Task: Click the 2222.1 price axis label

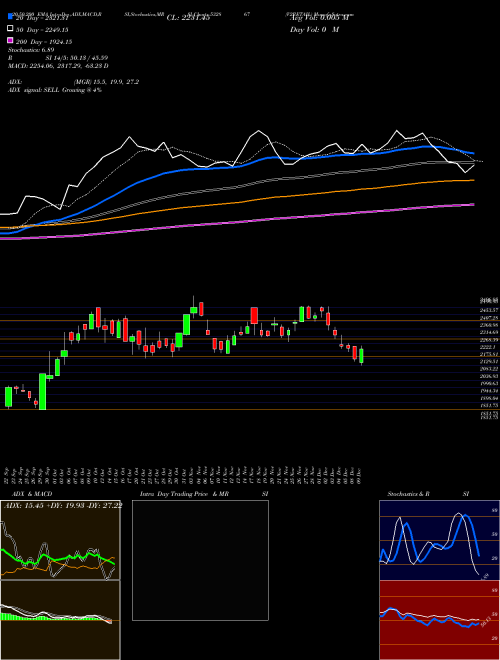Action: point(488,347)
